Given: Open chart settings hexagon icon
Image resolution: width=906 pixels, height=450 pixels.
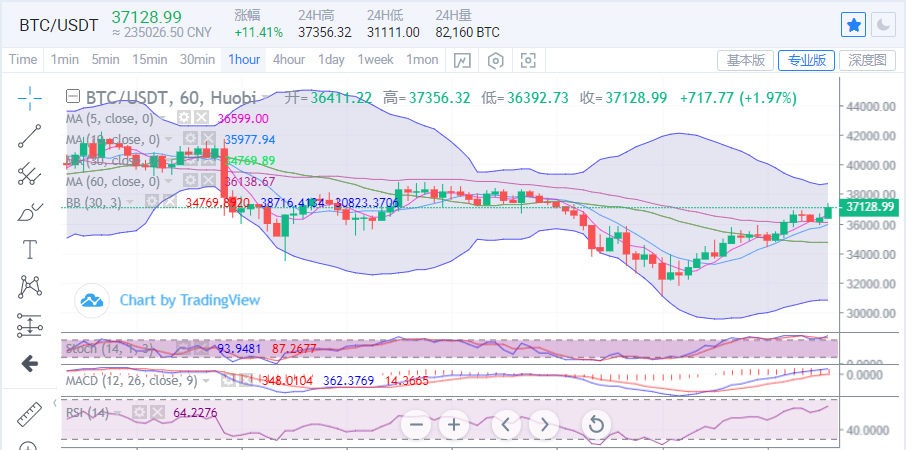Looking at the screenshot, I should [x=495, y=60].
